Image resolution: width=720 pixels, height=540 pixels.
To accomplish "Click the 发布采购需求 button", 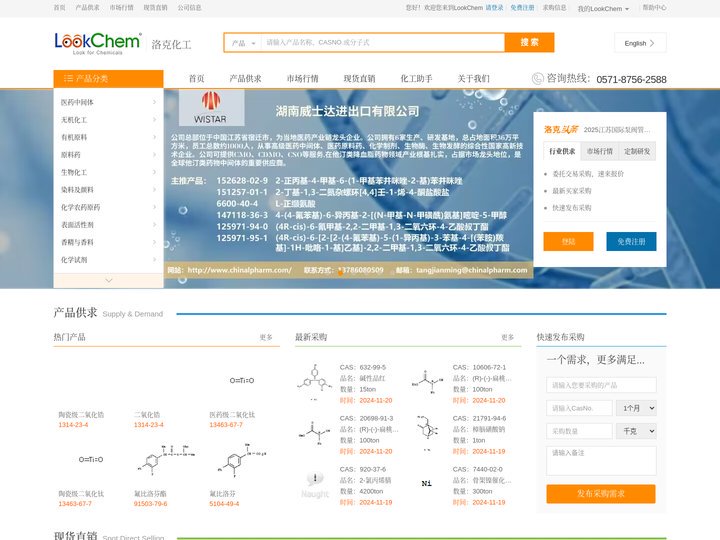I will coord(601,494).
